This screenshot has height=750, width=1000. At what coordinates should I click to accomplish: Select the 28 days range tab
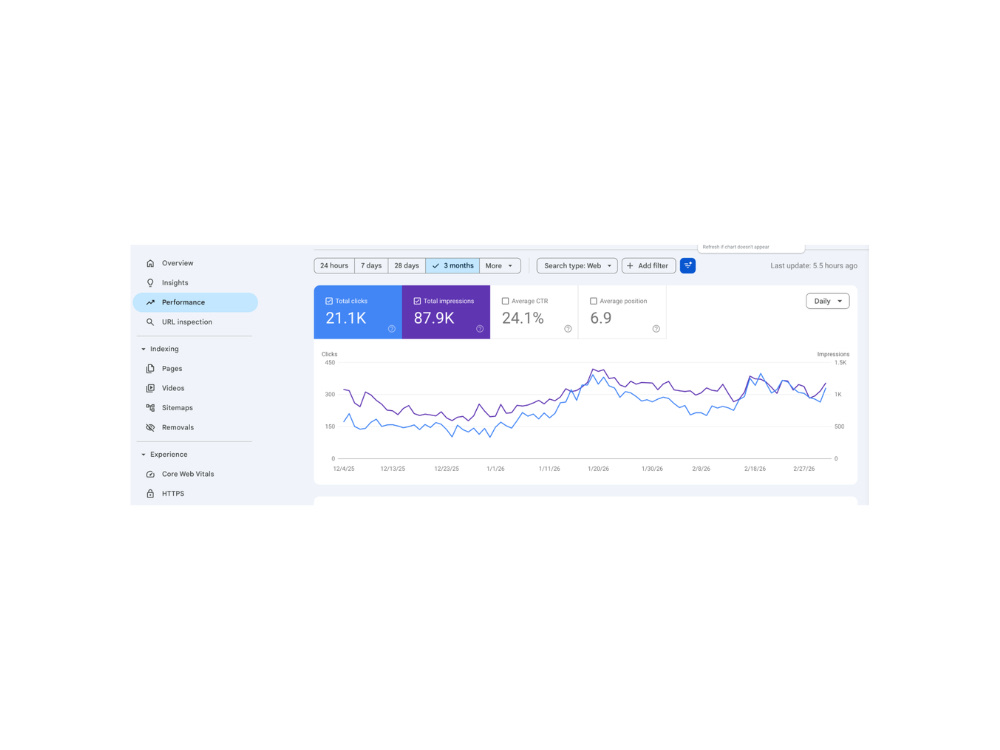[406, 266]
